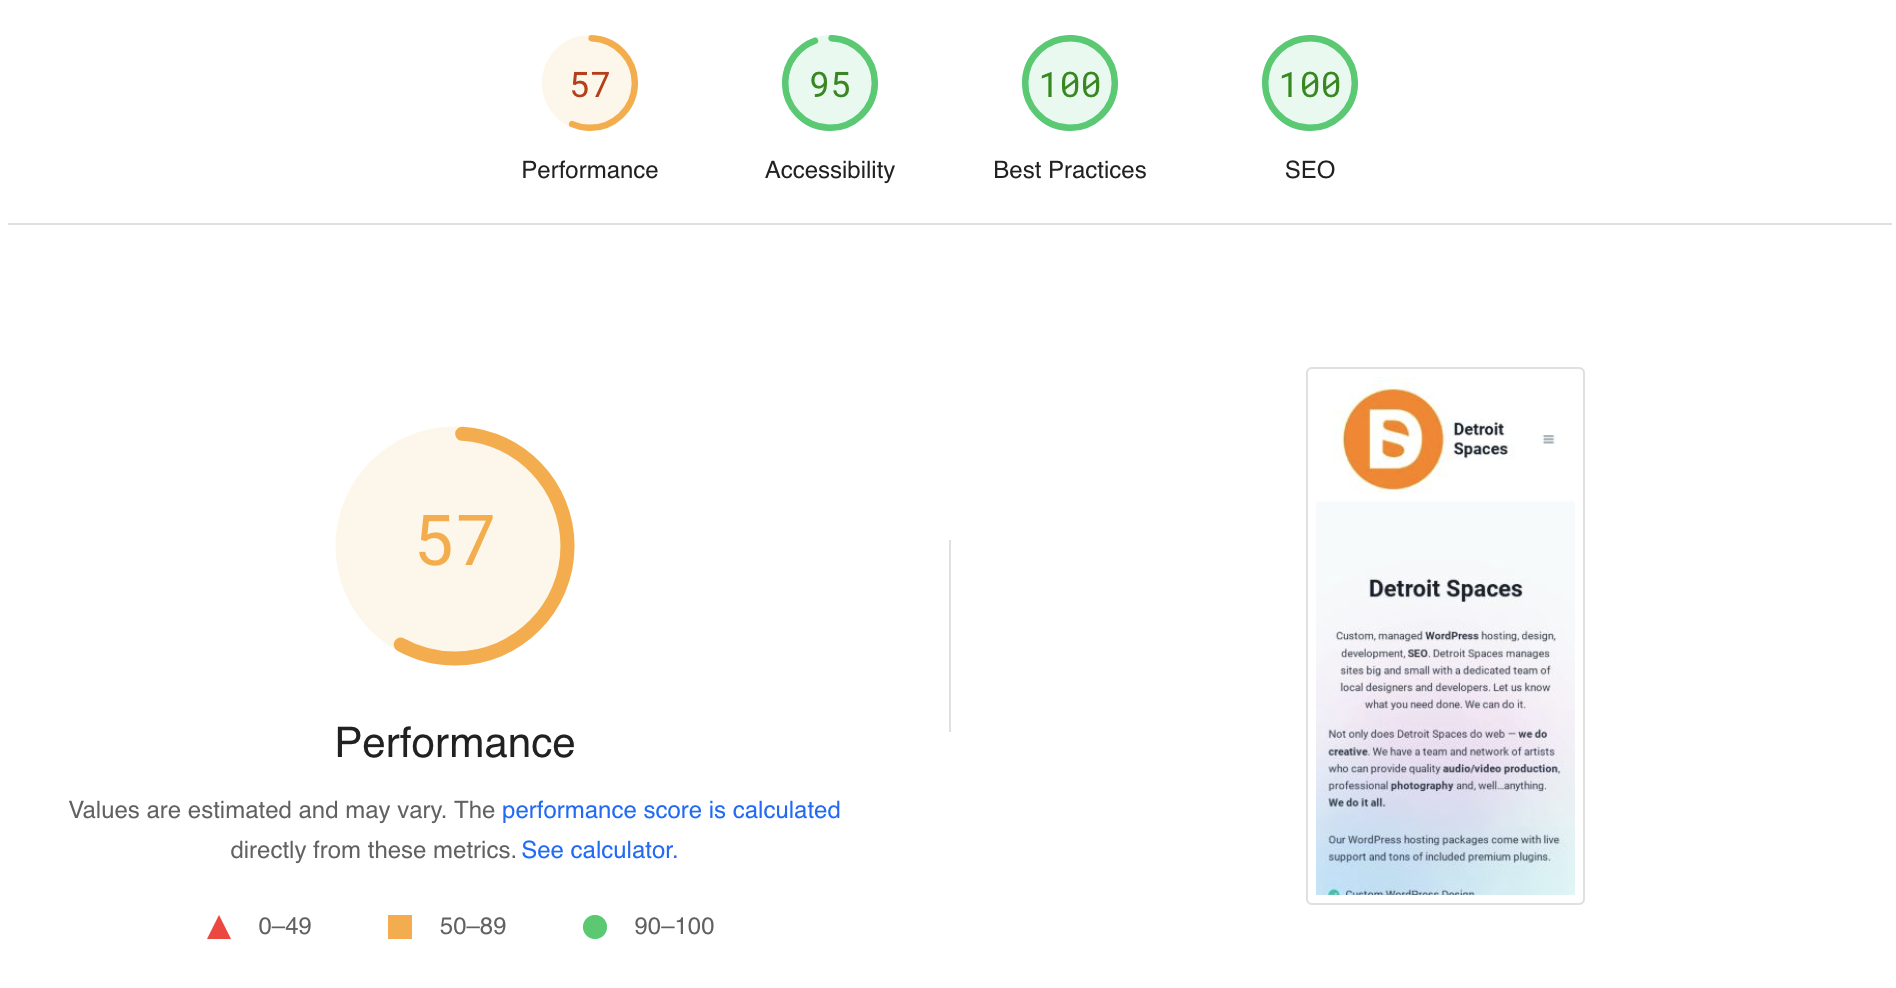Click the orange Detroit Spaces logo
1896x988 pixels.
(x=1392, y=439)
